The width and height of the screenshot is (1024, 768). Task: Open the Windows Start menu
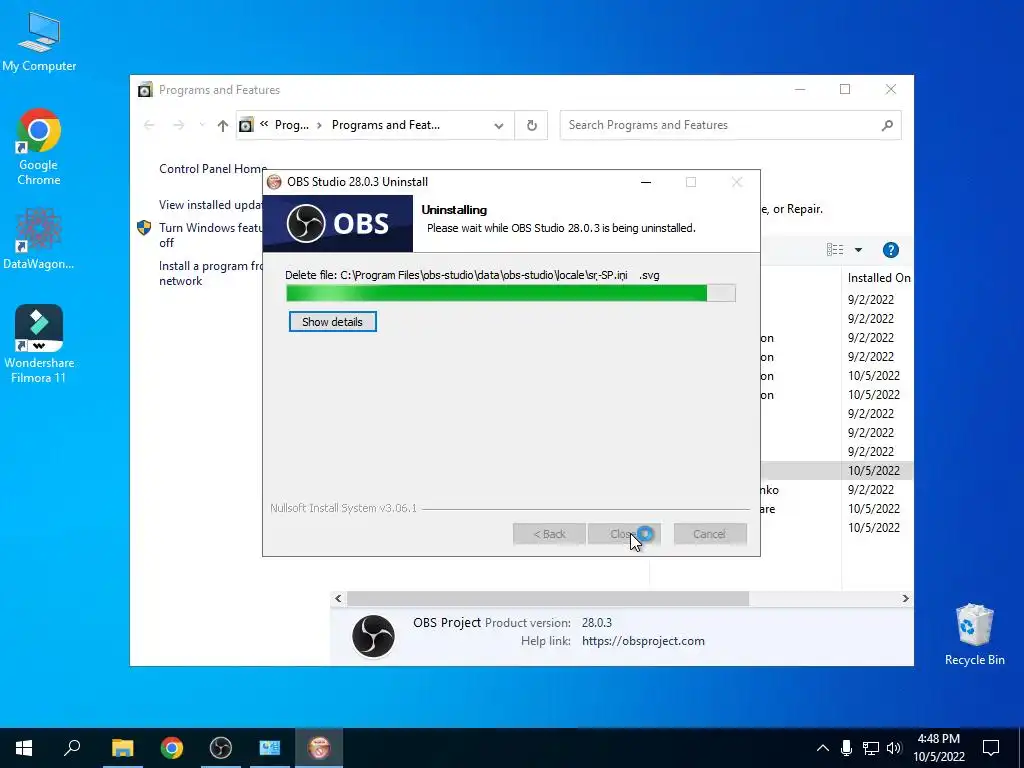pos(24,748)
